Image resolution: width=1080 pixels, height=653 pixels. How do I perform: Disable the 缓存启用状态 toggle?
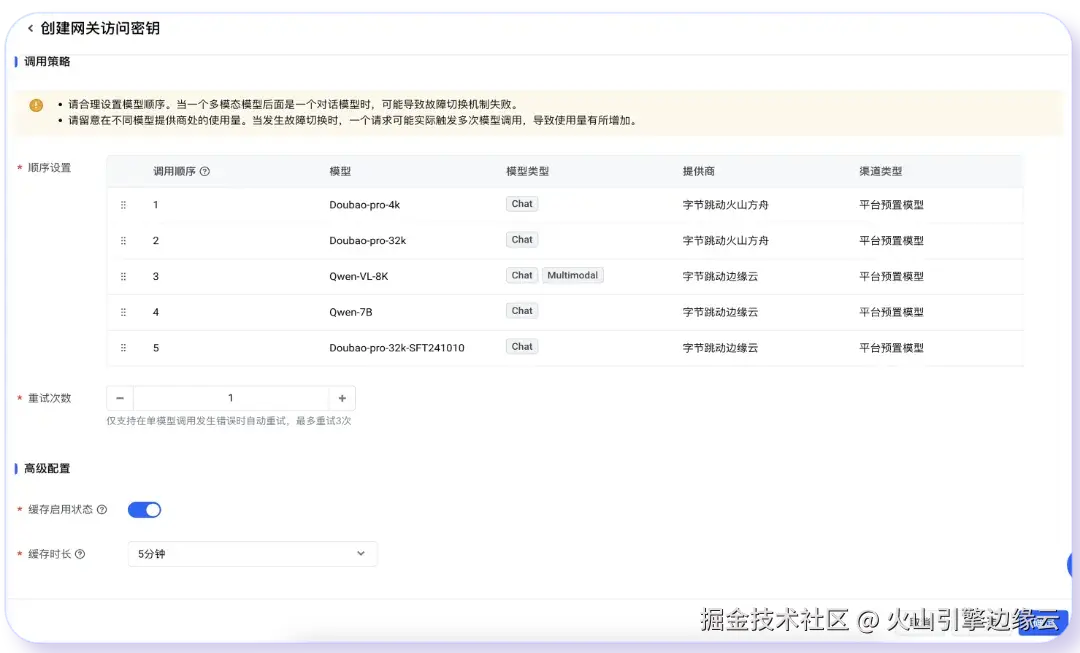coord(144,509)
